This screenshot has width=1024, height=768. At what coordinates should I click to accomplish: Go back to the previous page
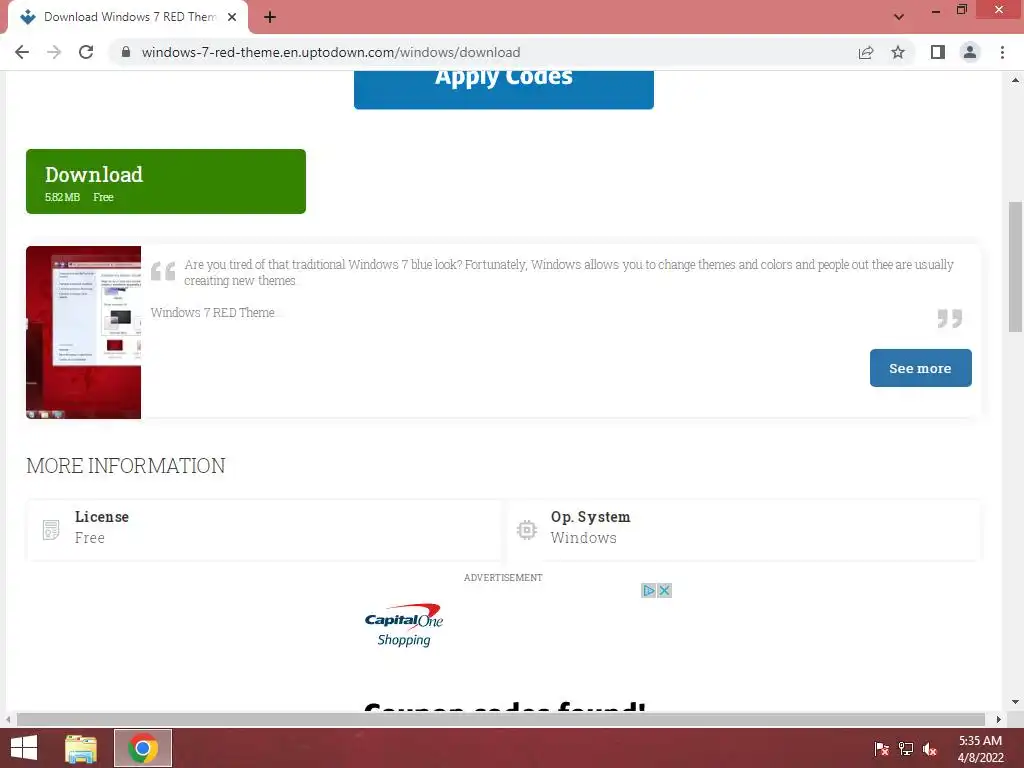(x=22, y=52)
